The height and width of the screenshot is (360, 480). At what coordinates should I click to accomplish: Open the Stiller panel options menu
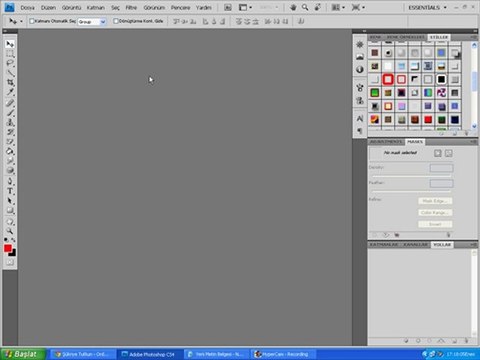click(x=473, y=37)
